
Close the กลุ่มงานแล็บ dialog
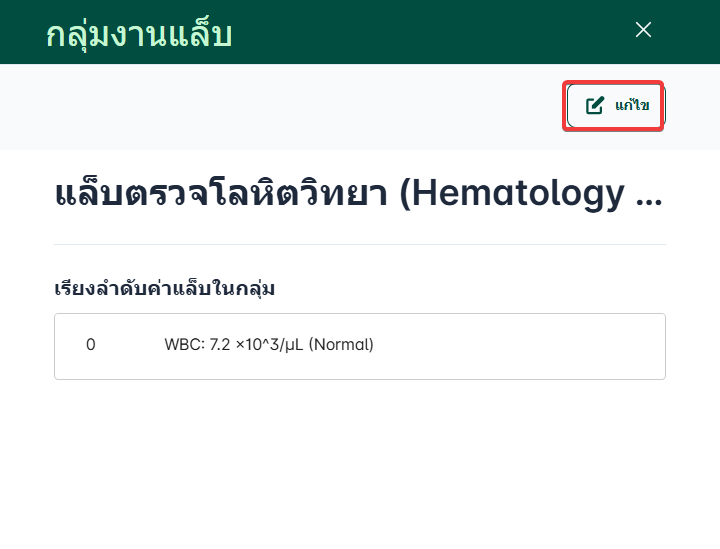click(643, 30)
